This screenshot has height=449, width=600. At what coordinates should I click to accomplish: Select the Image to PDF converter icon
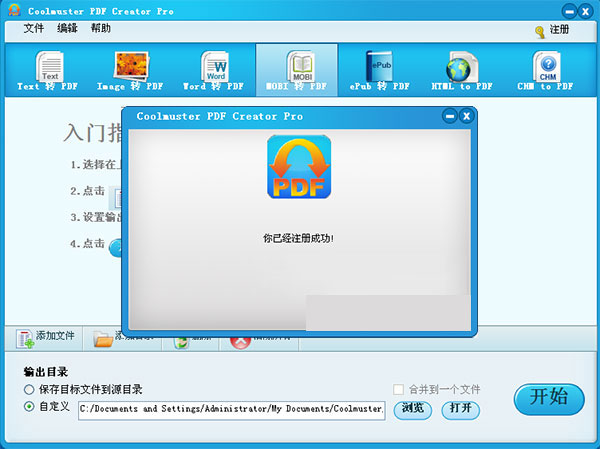(131, 66)
